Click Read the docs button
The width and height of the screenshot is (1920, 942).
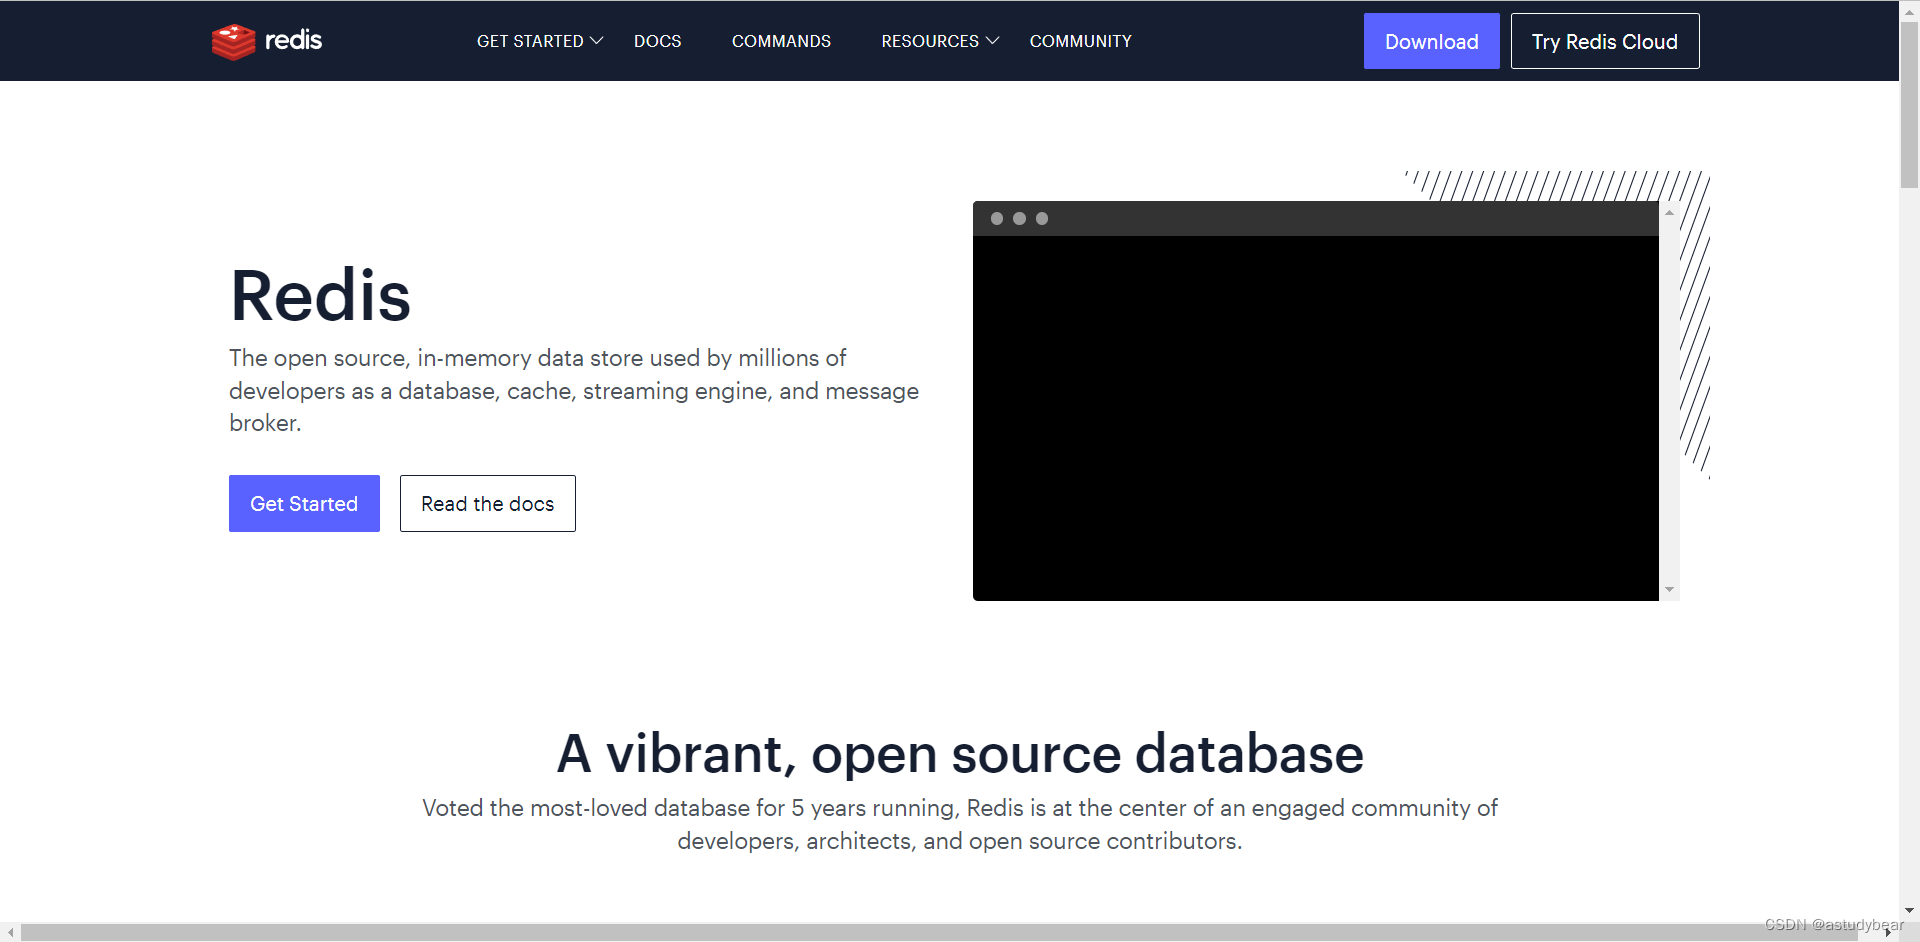(x=487, y=503)
